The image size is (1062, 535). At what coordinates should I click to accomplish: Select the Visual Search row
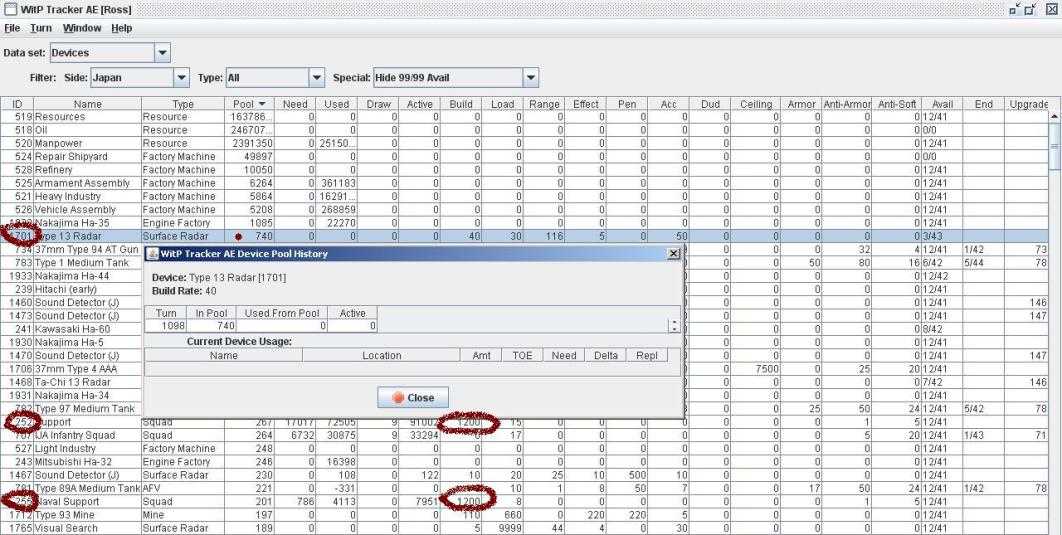click(x=525, y=528)
